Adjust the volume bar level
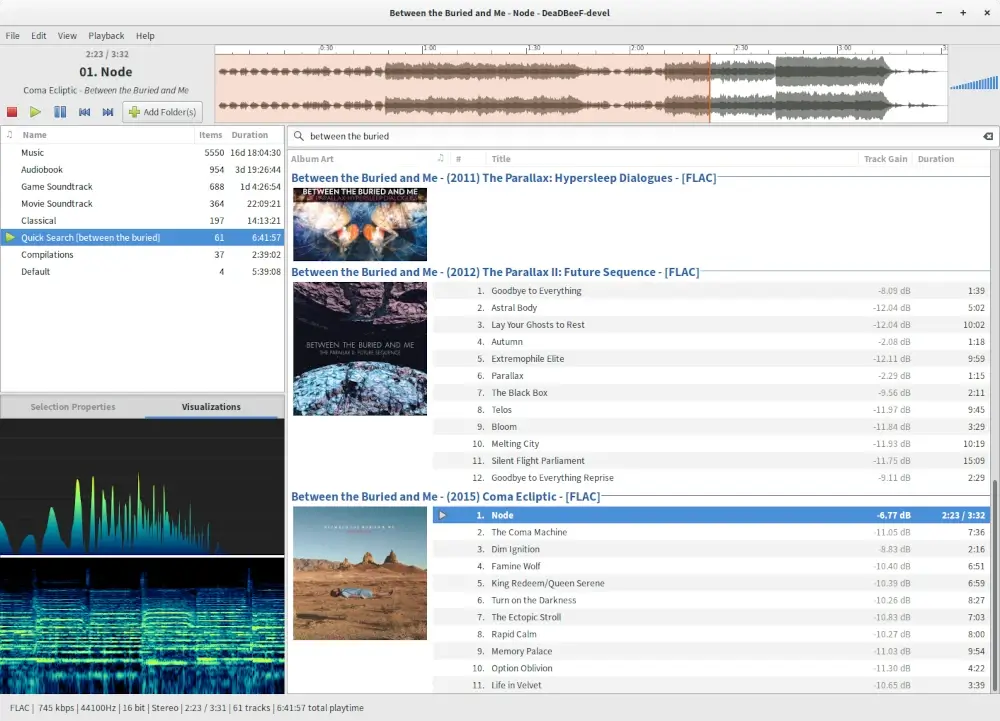The image size is (1000, 721). point(972,83)
